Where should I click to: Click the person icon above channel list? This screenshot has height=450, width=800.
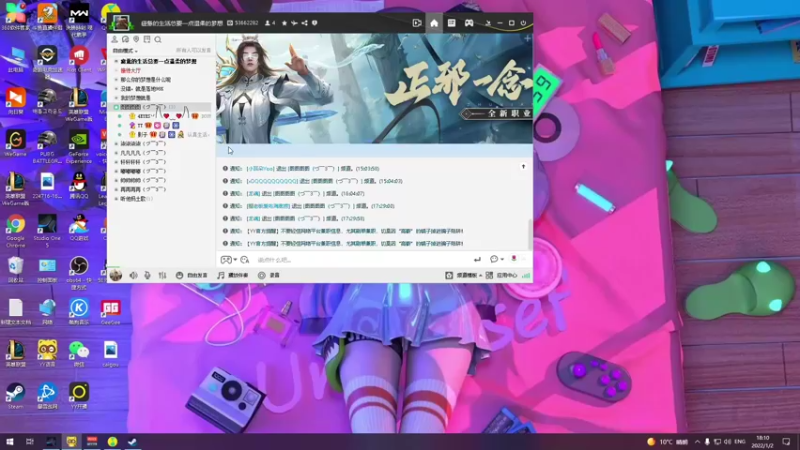(114, 39)
